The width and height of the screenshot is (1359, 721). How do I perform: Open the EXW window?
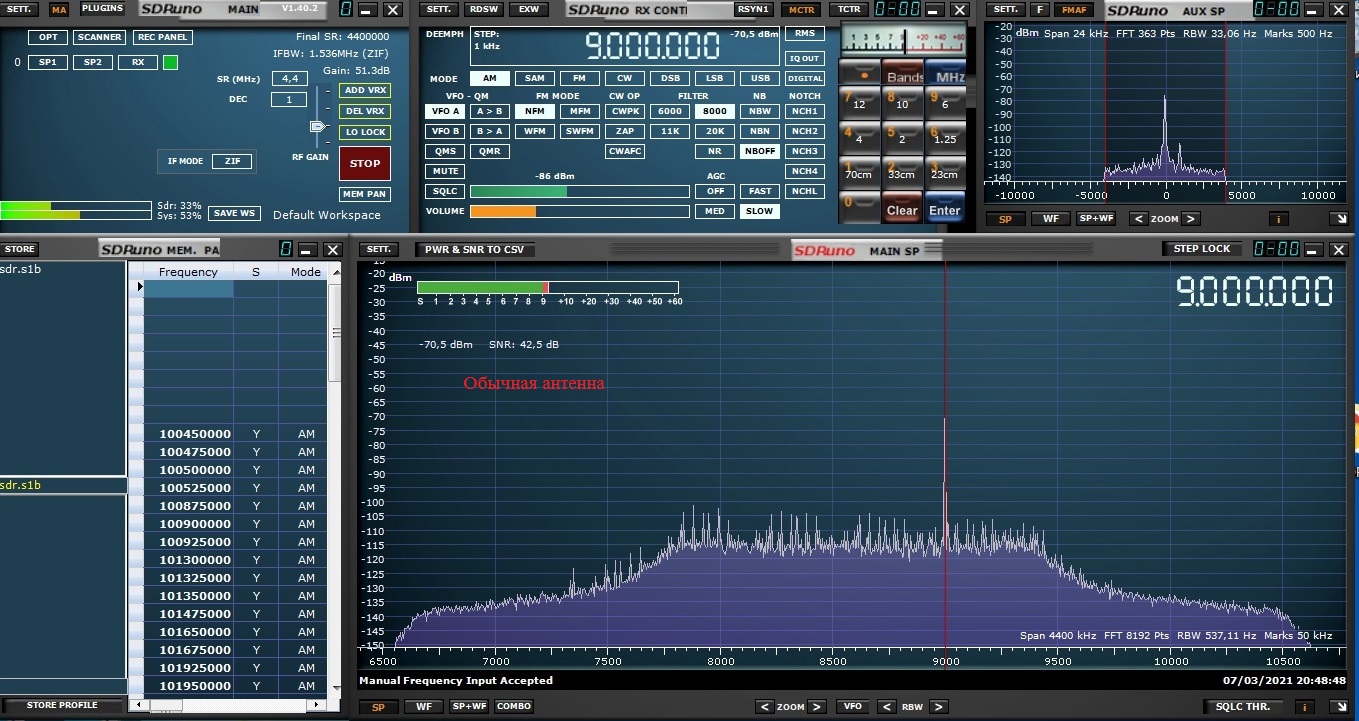pyautogui.click(x=528, y=9)
